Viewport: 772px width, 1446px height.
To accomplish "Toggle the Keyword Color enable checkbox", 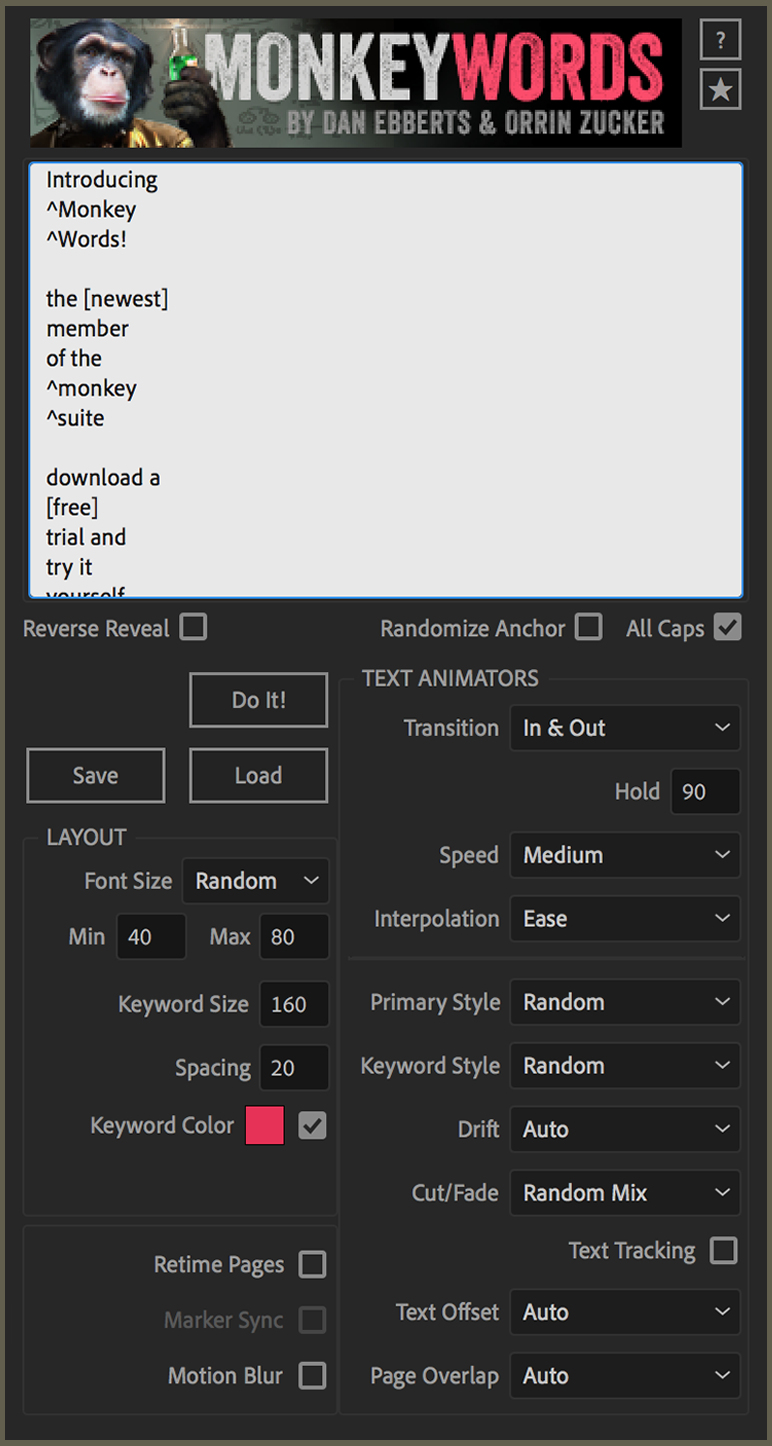I will 313,1125.
